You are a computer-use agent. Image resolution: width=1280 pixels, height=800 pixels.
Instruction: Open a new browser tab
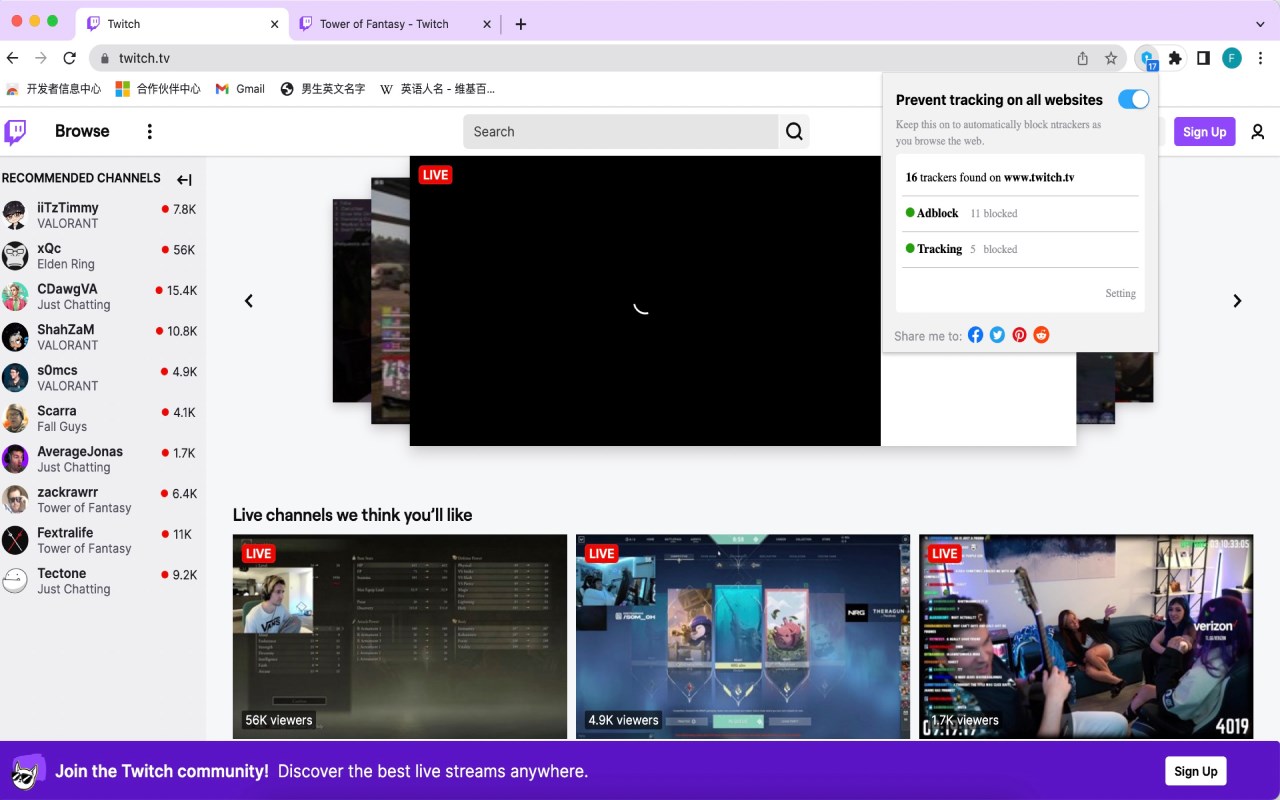click(520, 24)
